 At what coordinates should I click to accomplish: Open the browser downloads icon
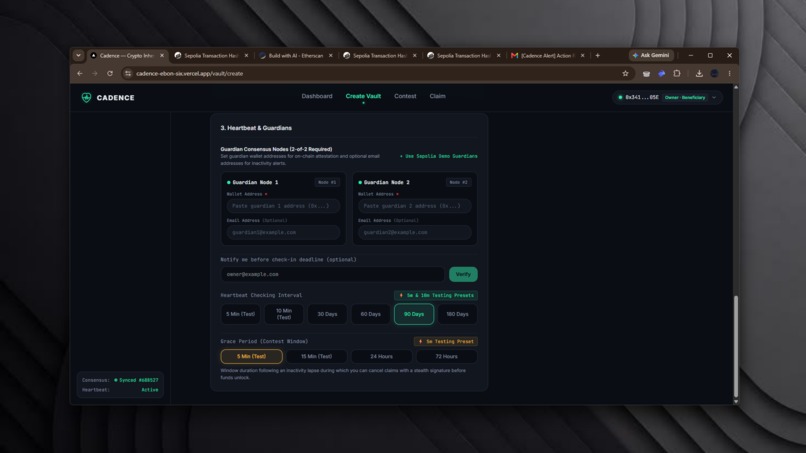[699, 74]
